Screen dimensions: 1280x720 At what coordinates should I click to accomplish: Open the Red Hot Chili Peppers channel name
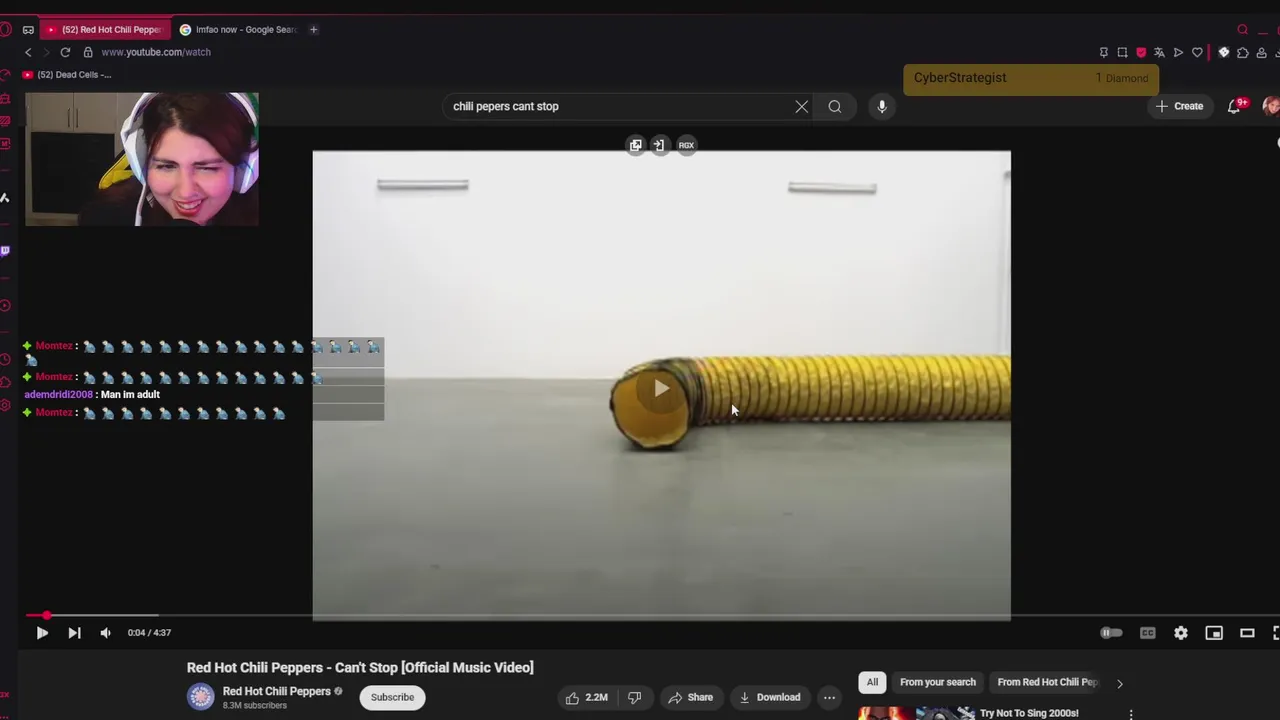(276, 691)
